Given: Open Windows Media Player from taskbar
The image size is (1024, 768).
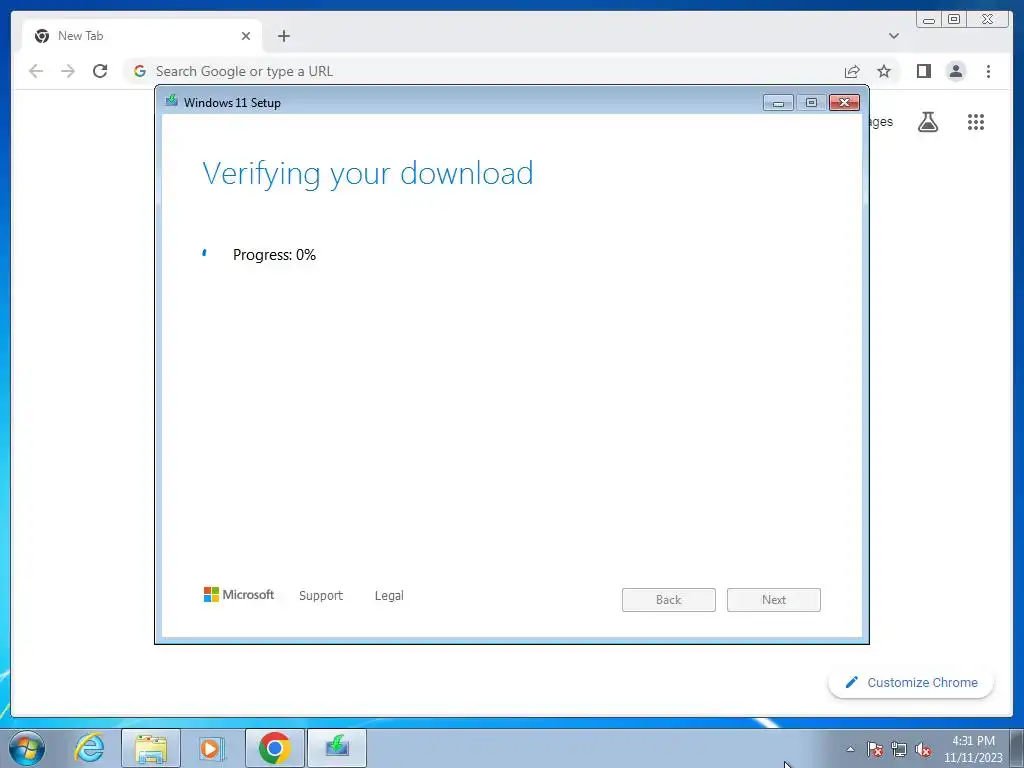Looking at the screenshot, I should pyautogui.click(x=212, y=748).
